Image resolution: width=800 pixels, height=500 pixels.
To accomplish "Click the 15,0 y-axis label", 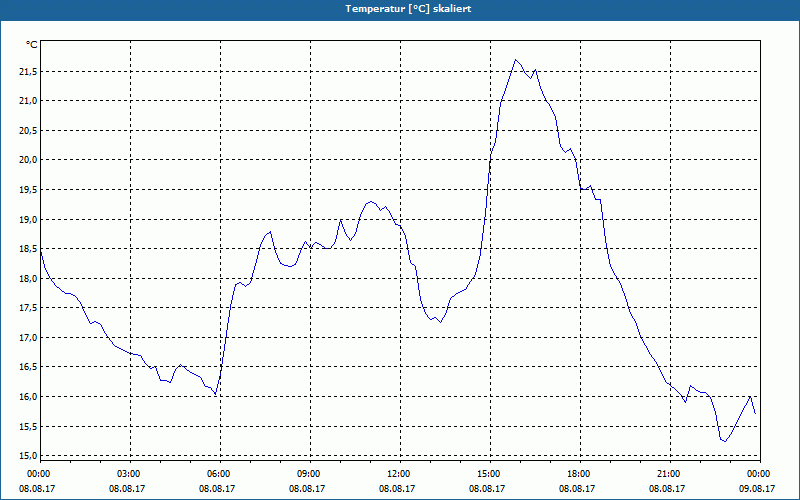I will pyautogui.click(x=28, y=456).
